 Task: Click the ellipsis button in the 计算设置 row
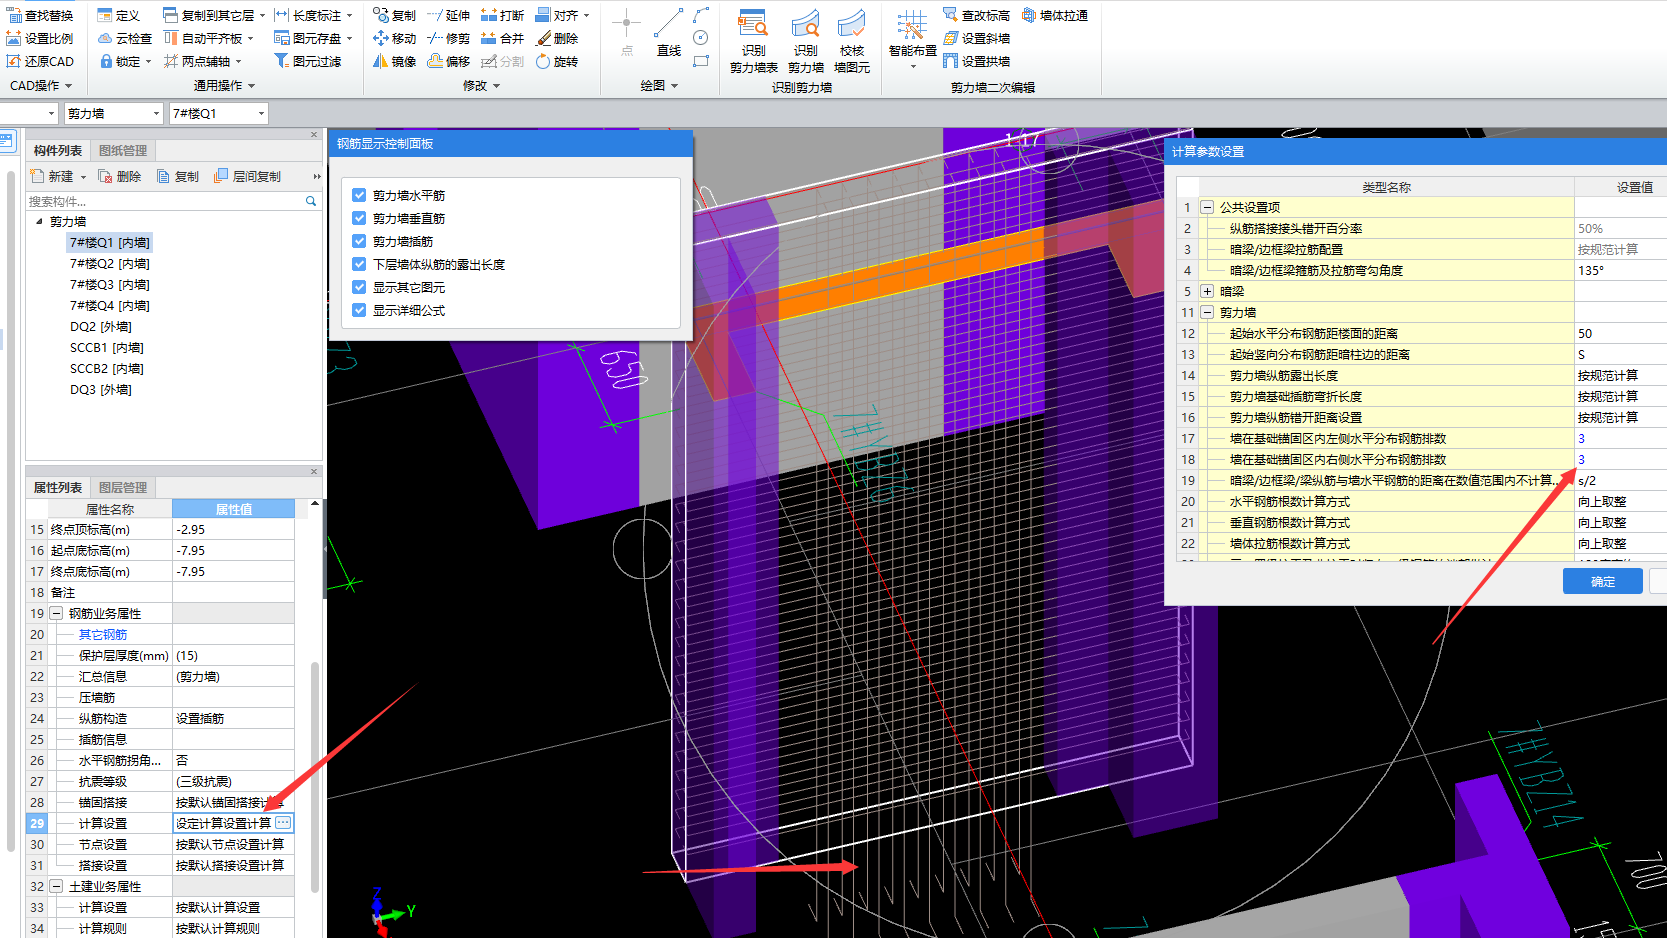pos(283,822)
